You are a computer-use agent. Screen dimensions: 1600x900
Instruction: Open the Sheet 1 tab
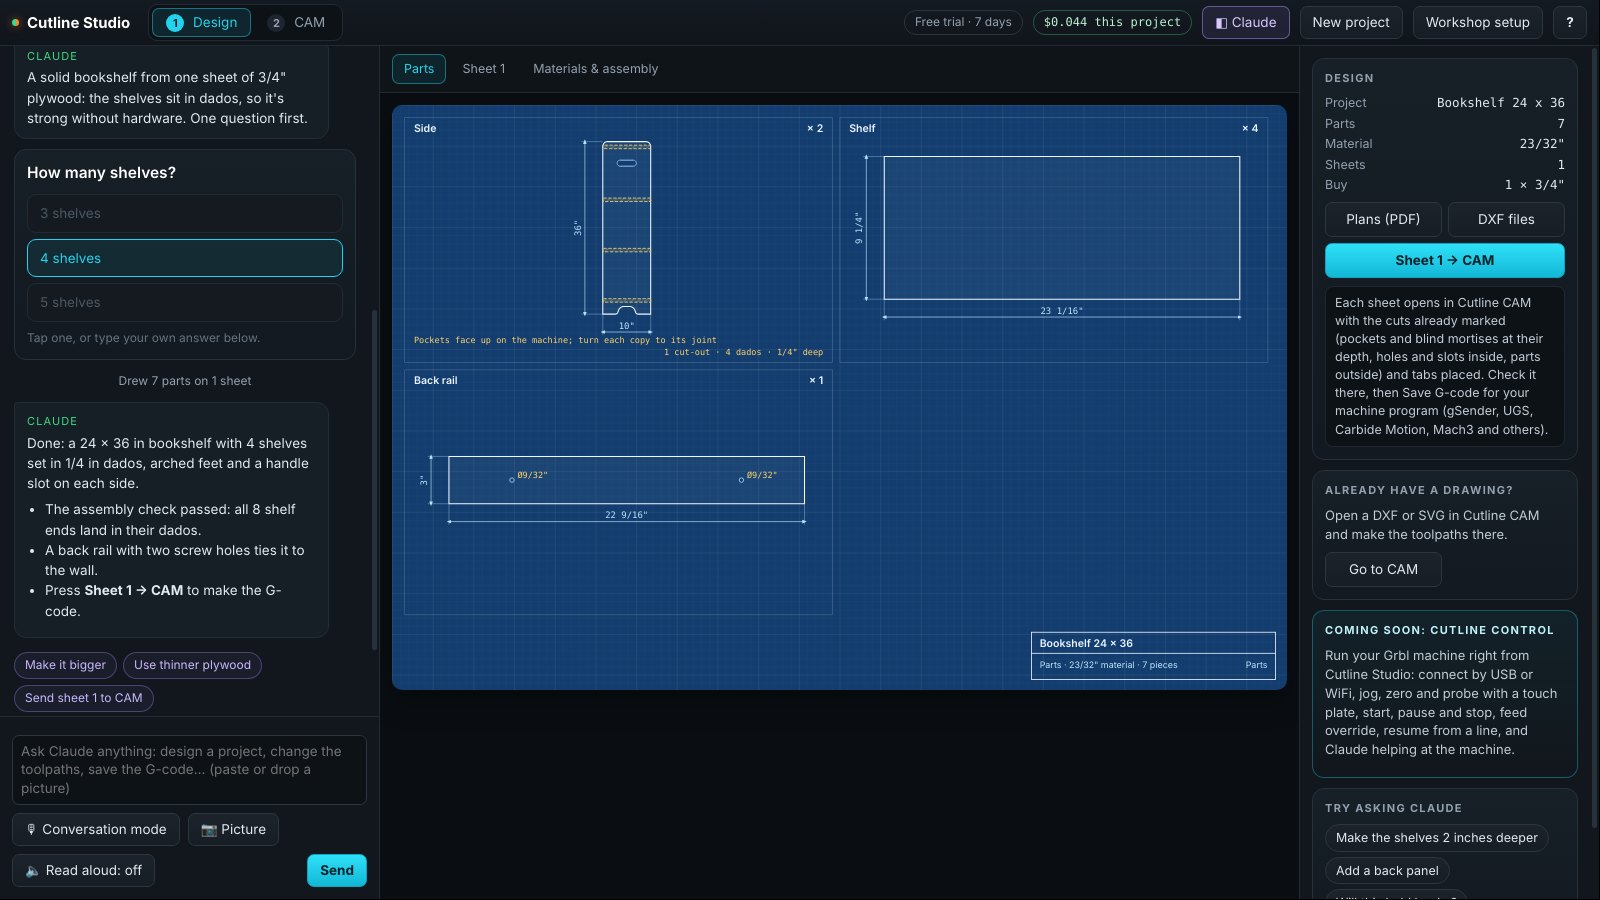pyautogui.click(x=484, y=69)
